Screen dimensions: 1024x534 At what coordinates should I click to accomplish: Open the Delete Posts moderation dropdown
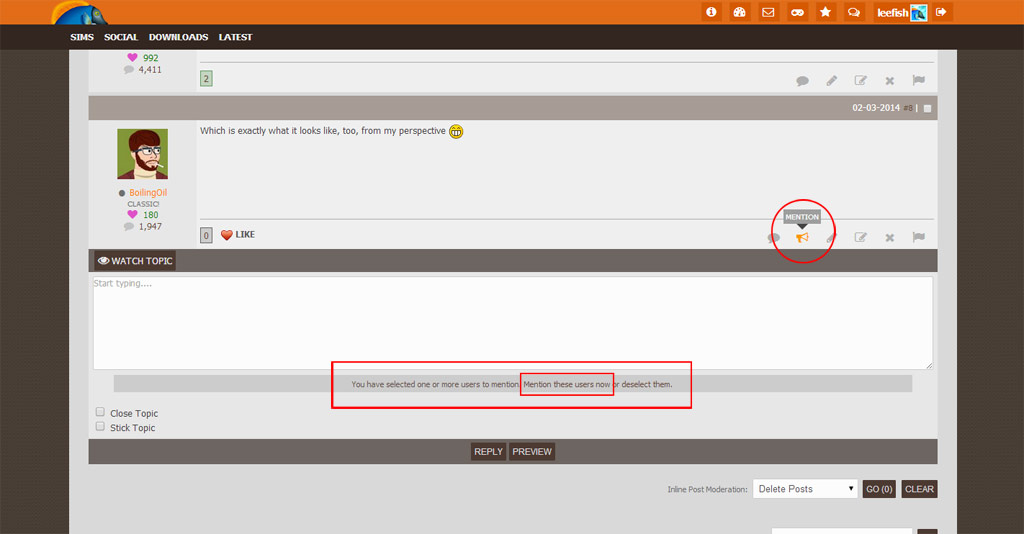805,489
